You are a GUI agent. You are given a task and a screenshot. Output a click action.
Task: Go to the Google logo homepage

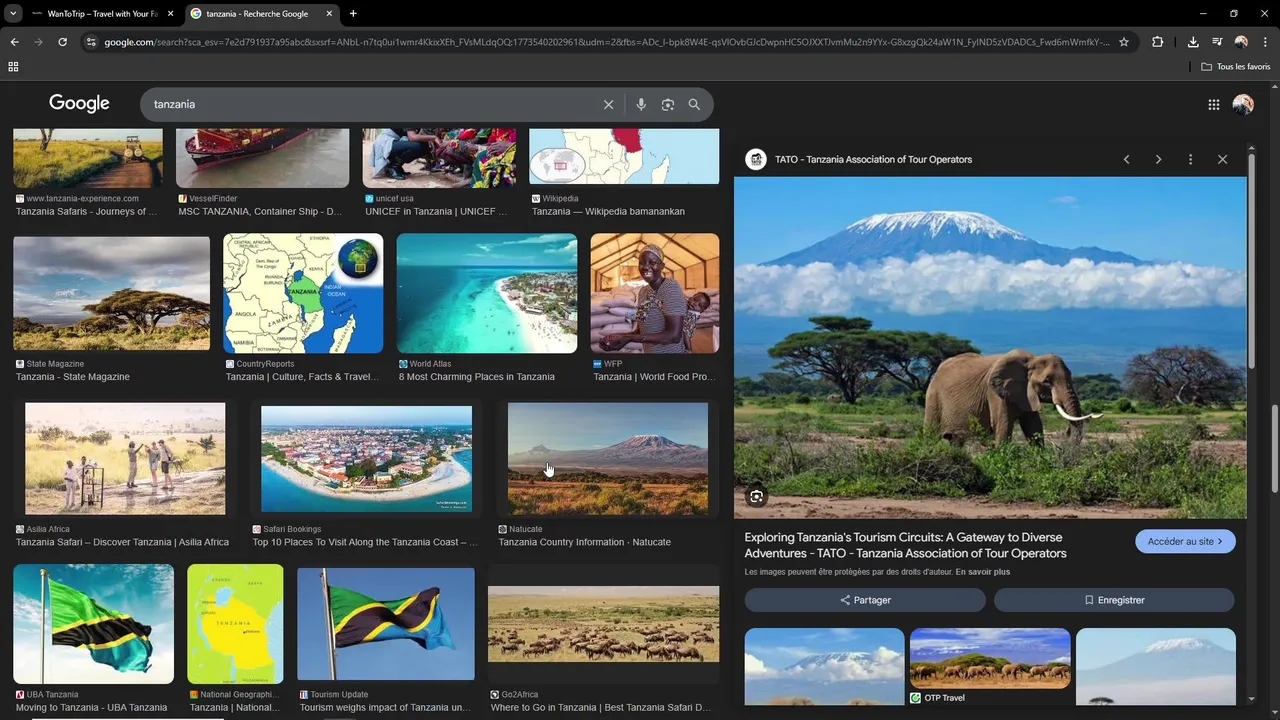[x=79, y=104]
